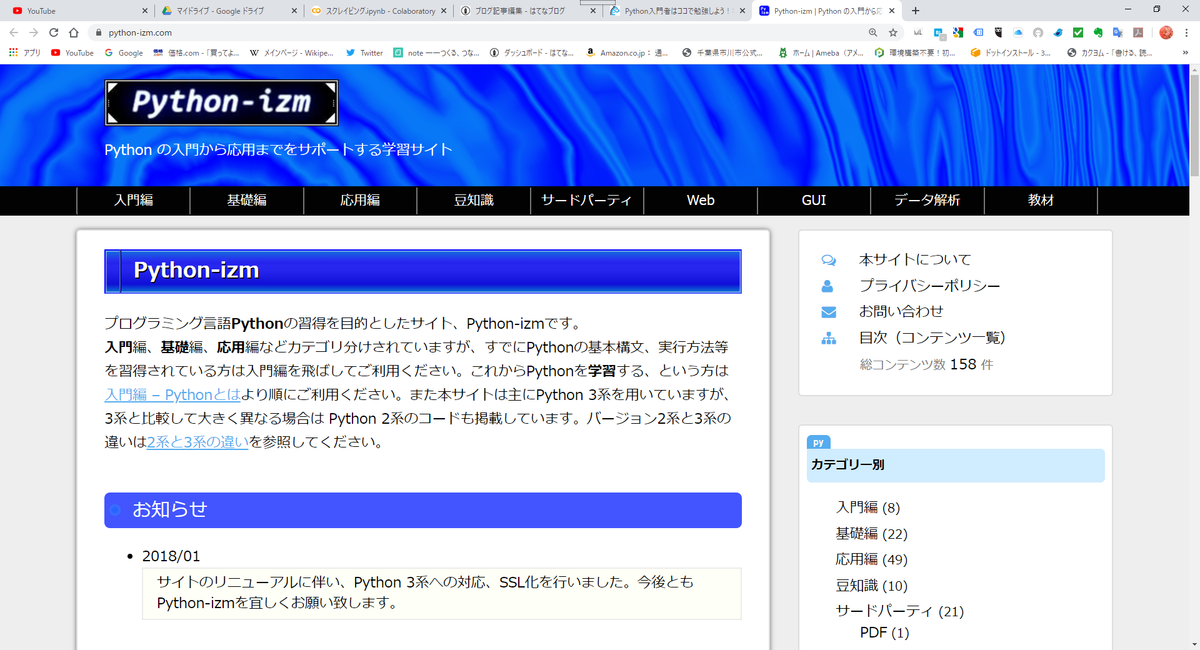Follow the 2系と3系の違い link
The image size is (1200, 650).
(x=197, y=441)
